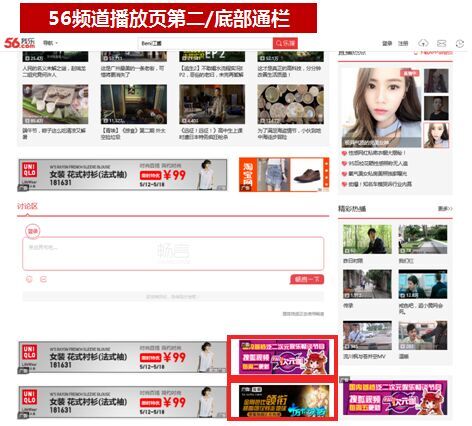This screenshot has width=472, height=426.
Task: Open the clock watch-history icon
Action: (460, 43)
